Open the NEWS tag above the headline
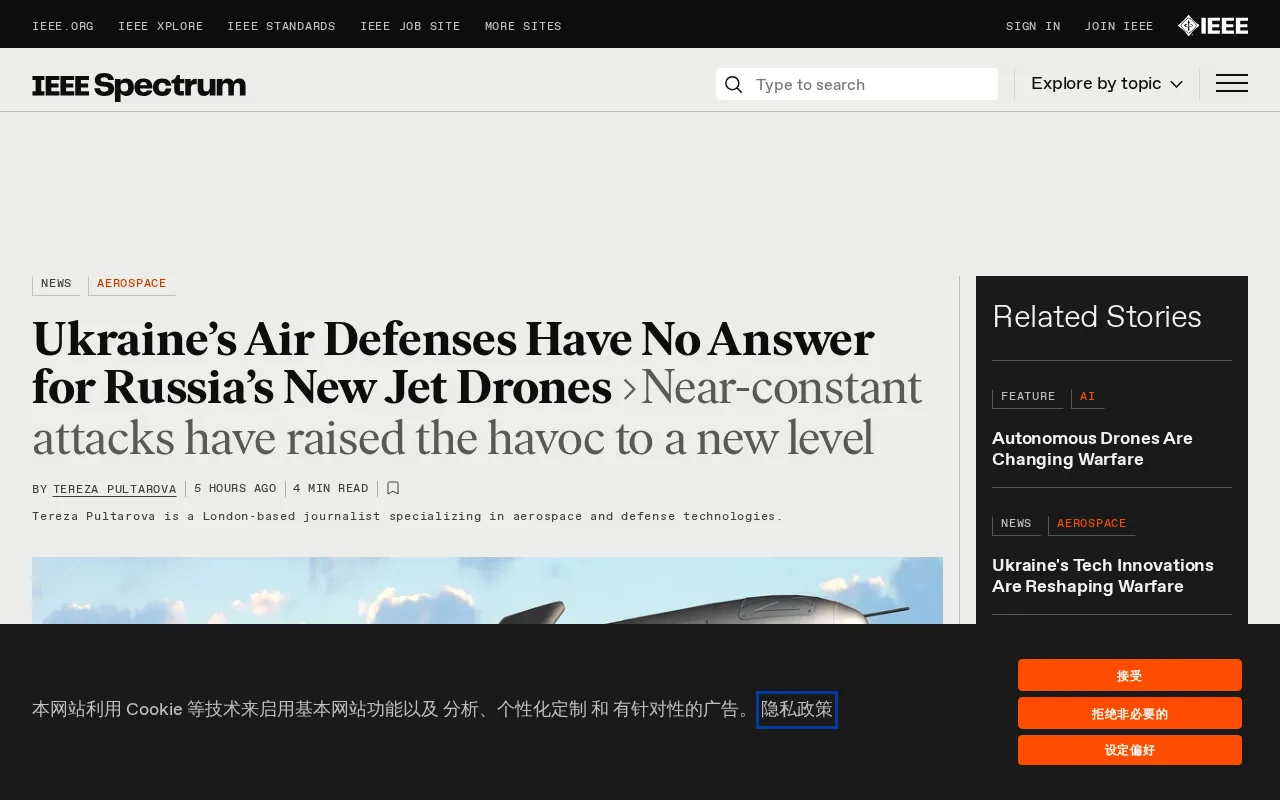Screen dimensions: 1280x800 coord(56,285)
